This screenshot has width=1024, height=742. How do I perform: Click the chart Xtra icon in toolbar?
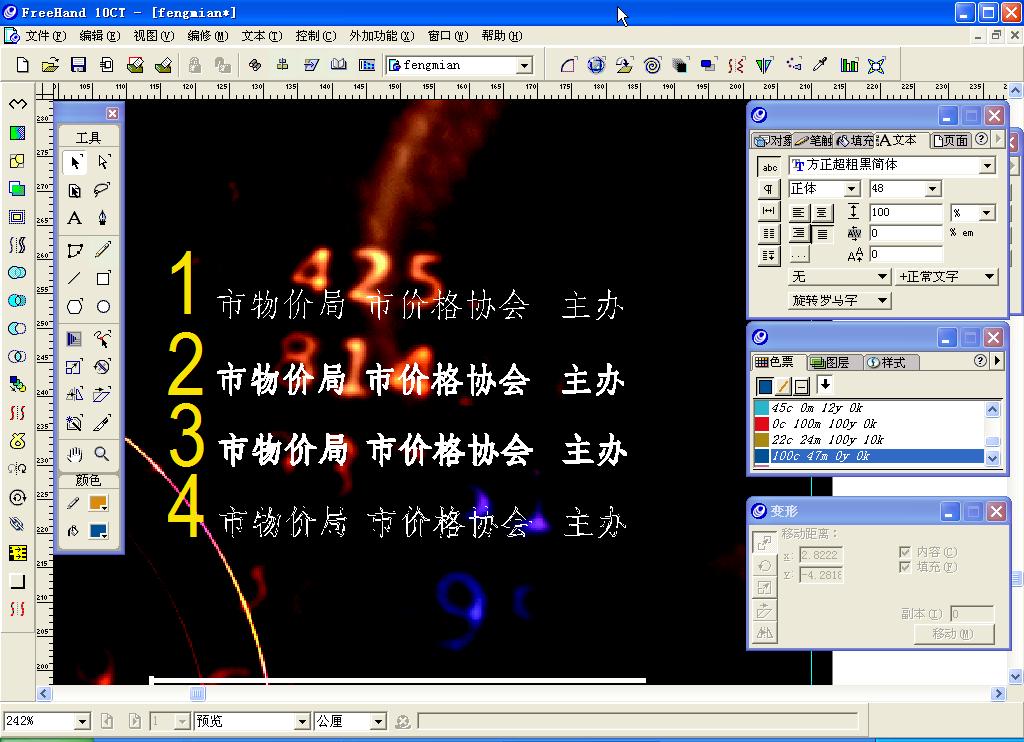(849, 65)
